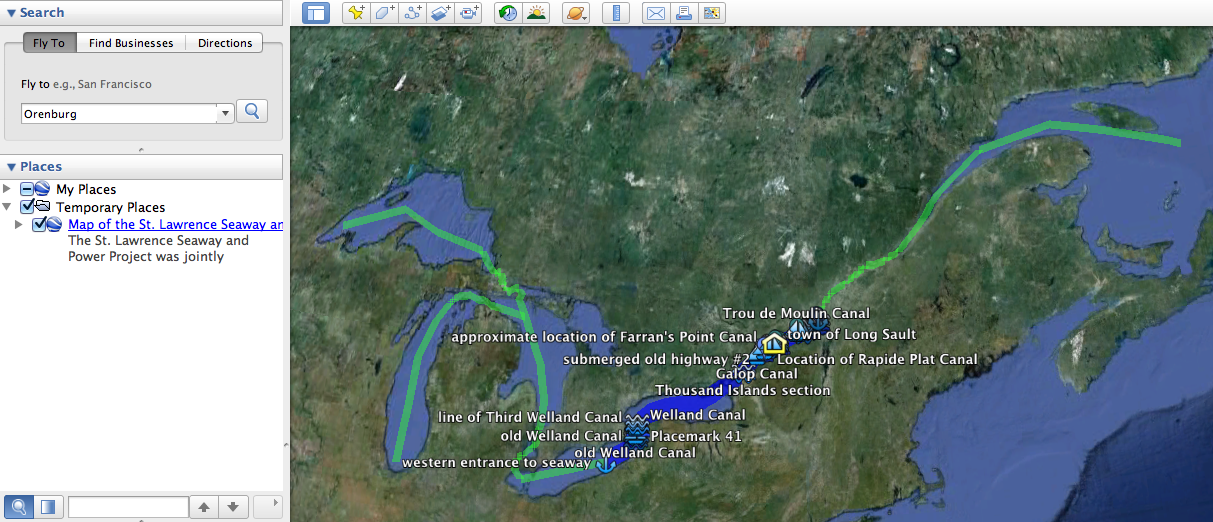Open the Map of the St. Lawrence Seaway link

[175, 224]
